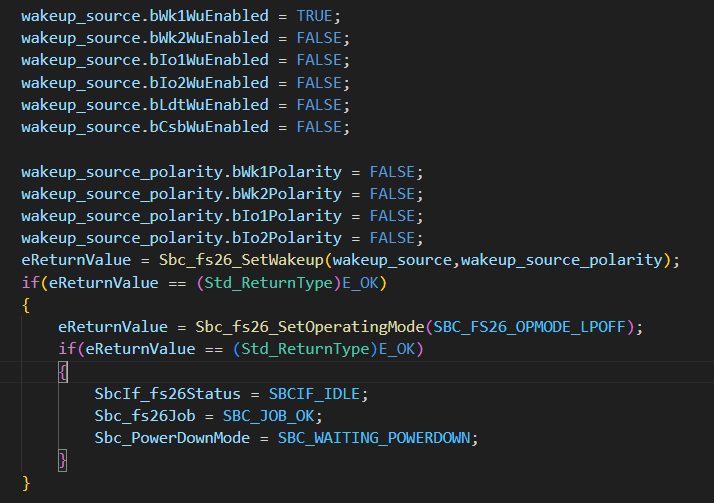Click FALSE on the bCsbWuEnabled line
Screen dimensions: 714x503
point(319,127)
